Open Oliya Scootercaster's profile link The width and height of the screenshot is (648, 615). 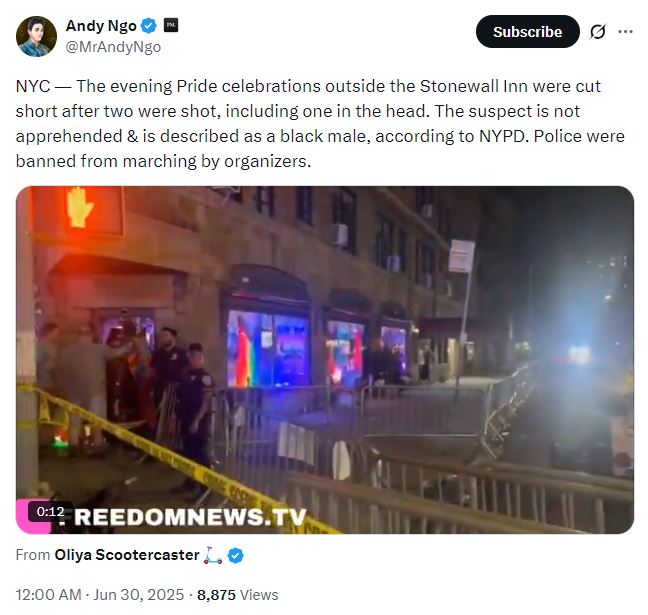[127, 555]
